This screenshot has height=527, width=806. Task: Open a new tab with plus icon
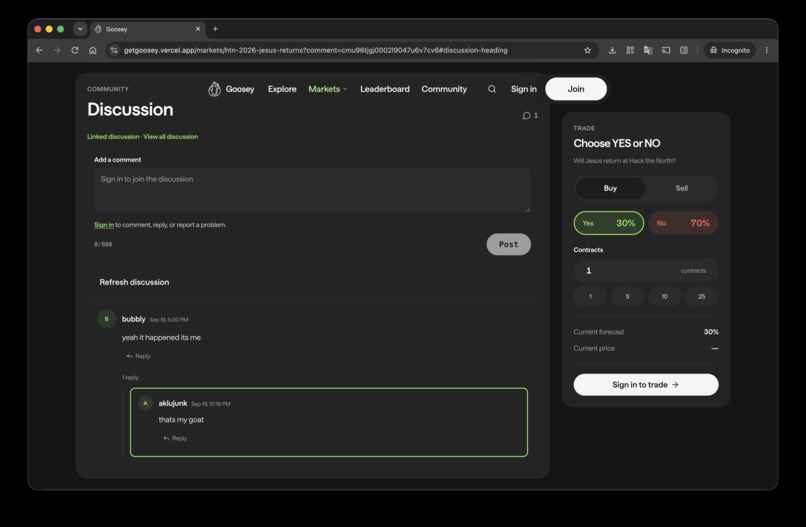point(215,29)
